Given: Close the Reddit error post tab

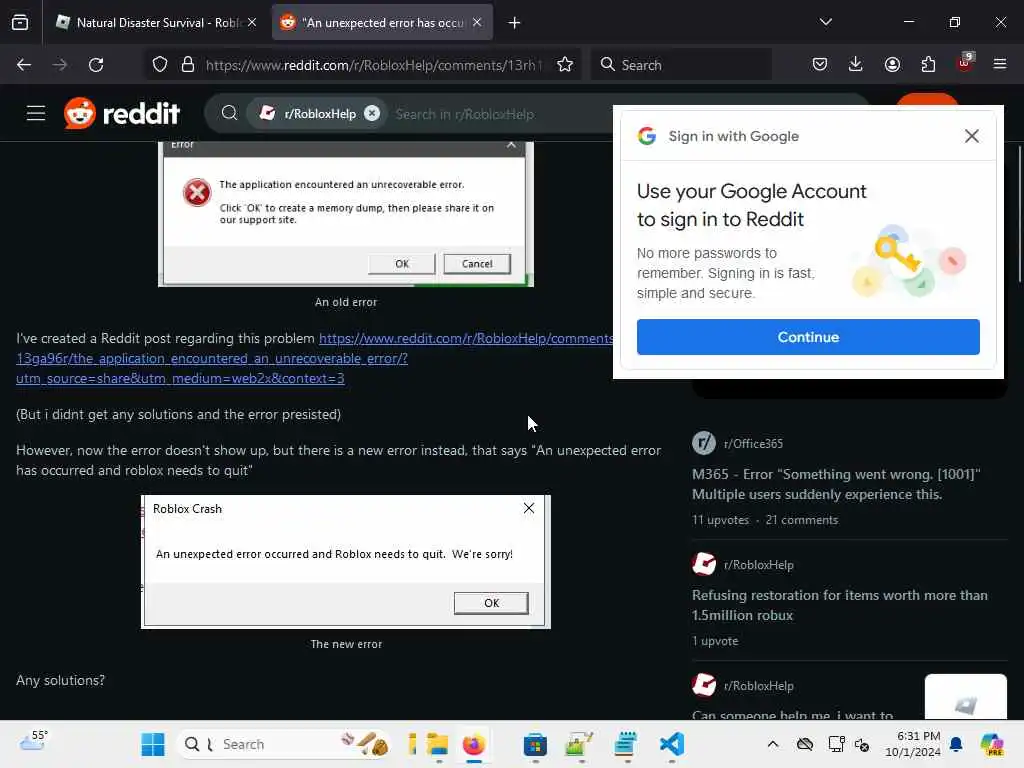Looking at the screenshot, I should [x=477, y=23].
